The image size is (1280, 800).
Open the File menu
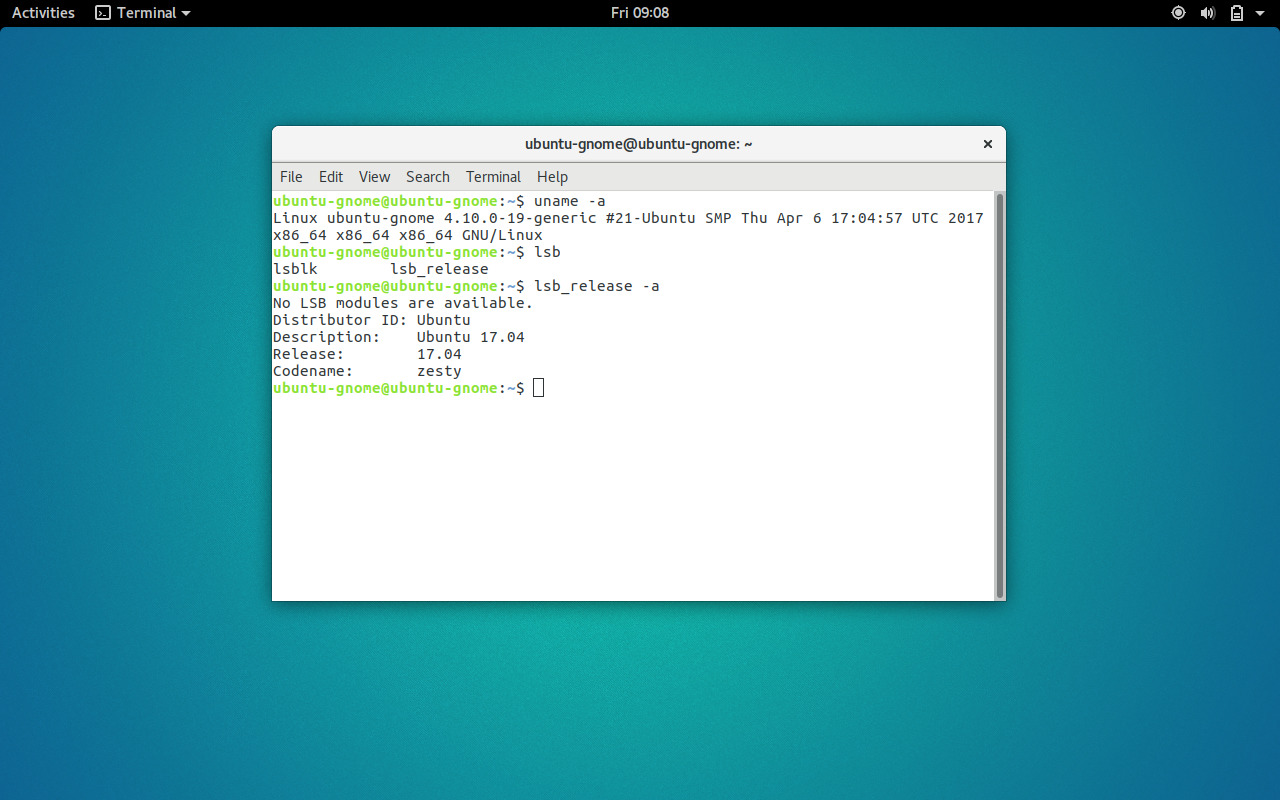pyautogui.click(x=291, y=176)
